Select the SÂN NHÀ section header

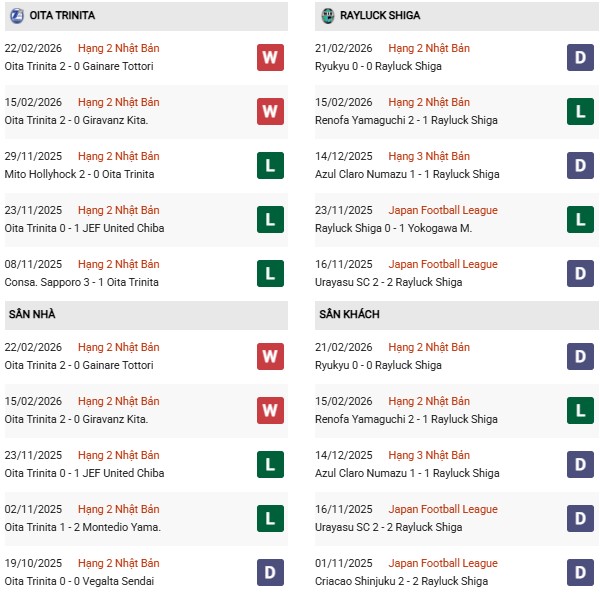(32, 314)
